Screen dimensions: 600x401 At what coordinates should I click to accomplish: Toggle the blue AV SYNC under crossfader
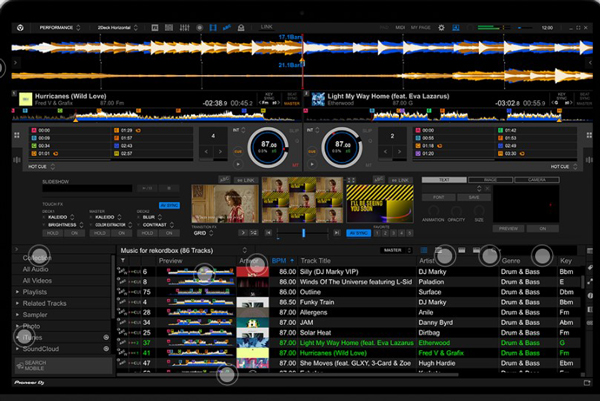pyautogui.click(x=359, y=233)
